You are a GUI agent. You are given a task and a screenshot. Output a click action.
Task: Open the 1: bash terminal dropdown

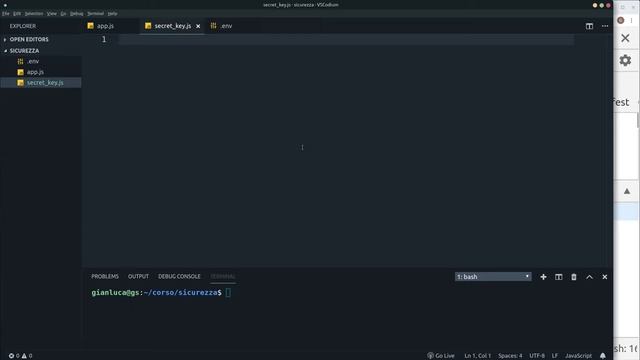pos(493,277)
